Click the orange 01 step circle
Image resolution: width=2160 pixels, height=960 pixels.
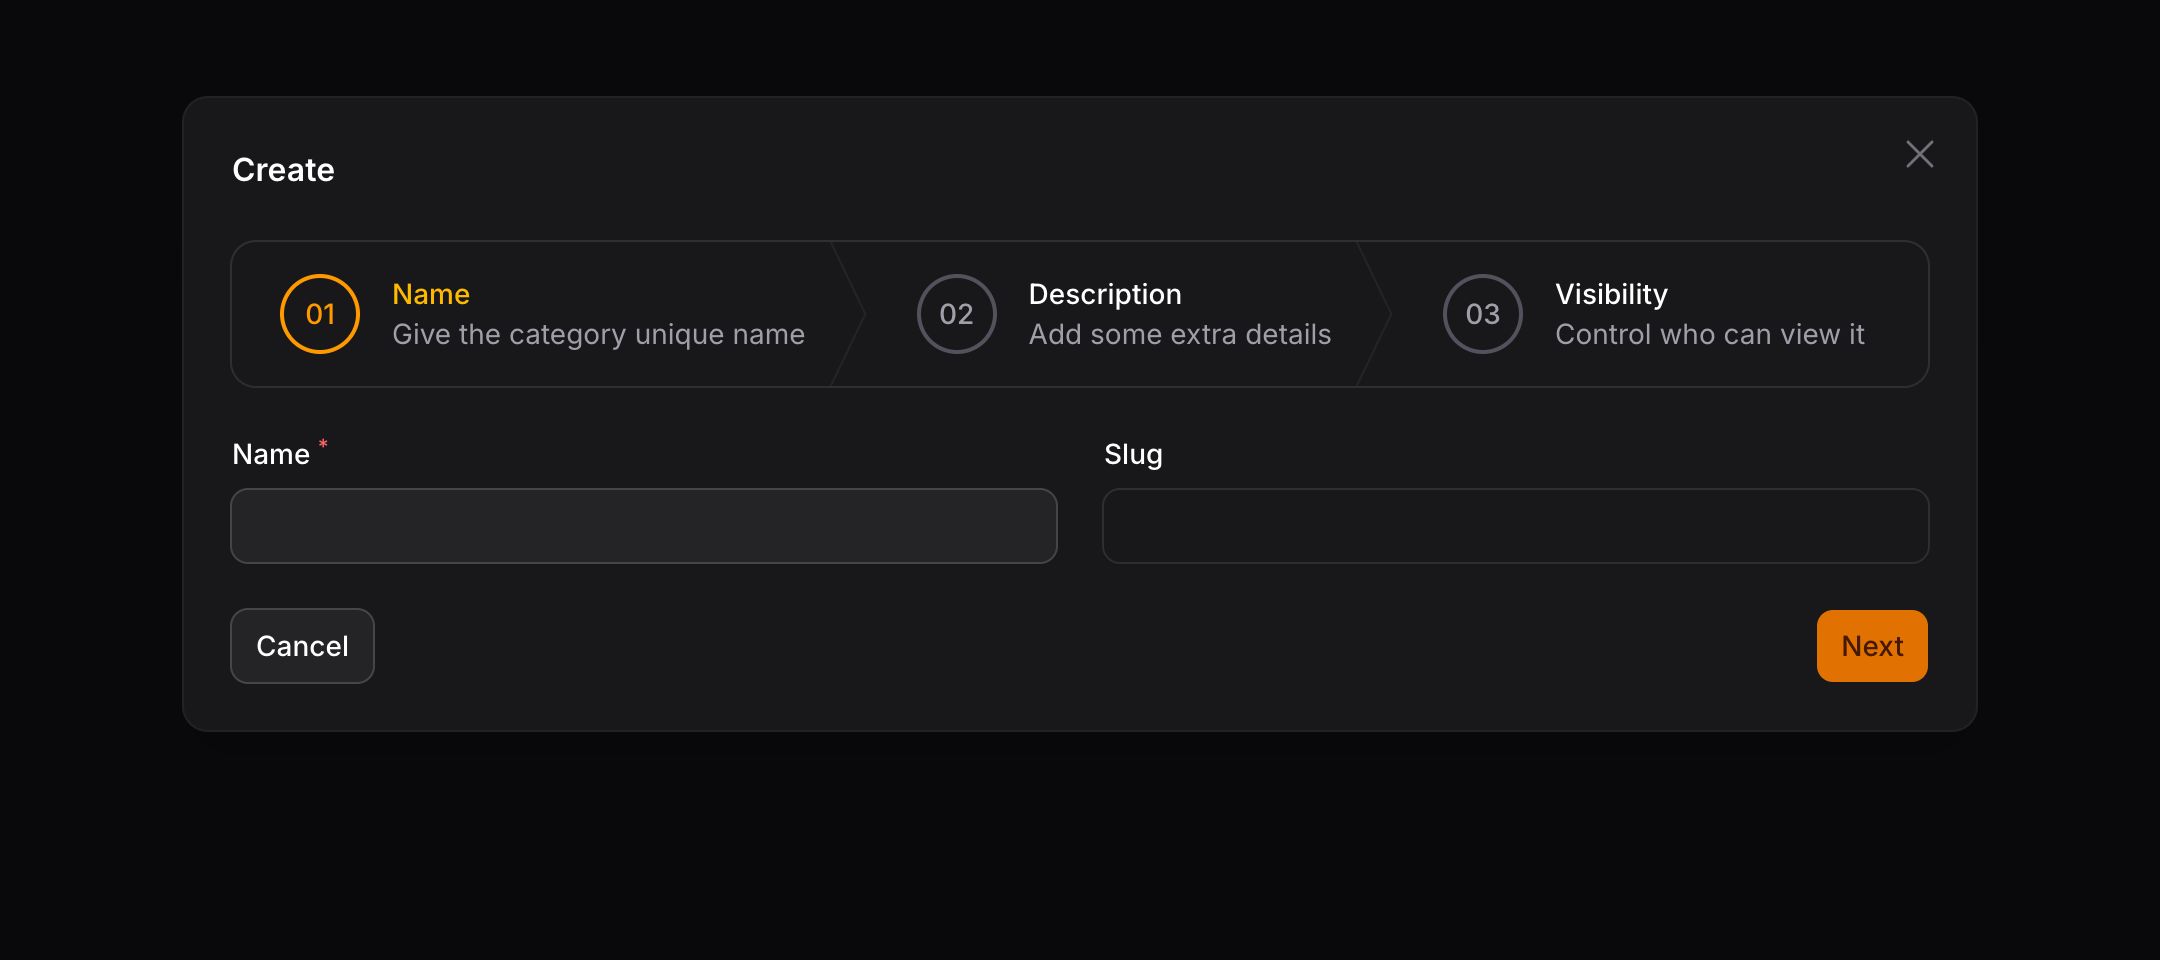320,314
